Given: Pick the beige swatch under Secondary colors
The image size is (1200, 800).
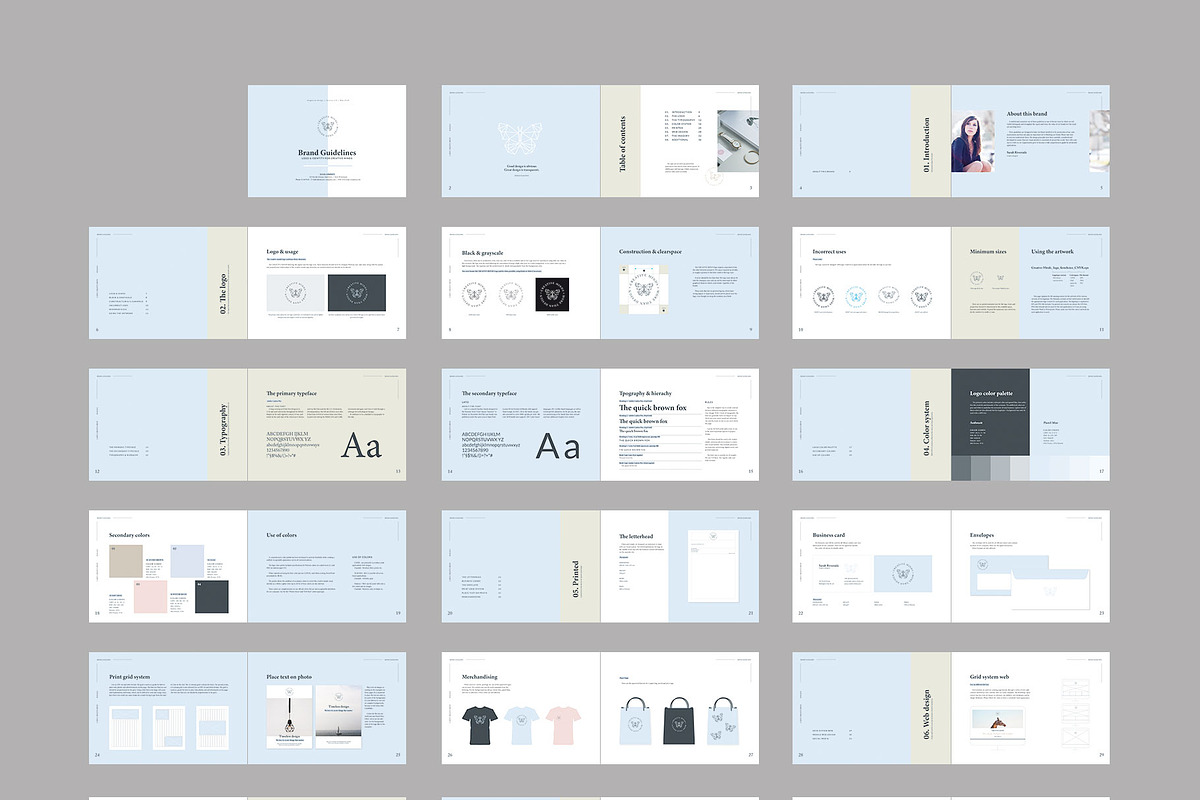Looking at the screenshot, I should point(126,562).
